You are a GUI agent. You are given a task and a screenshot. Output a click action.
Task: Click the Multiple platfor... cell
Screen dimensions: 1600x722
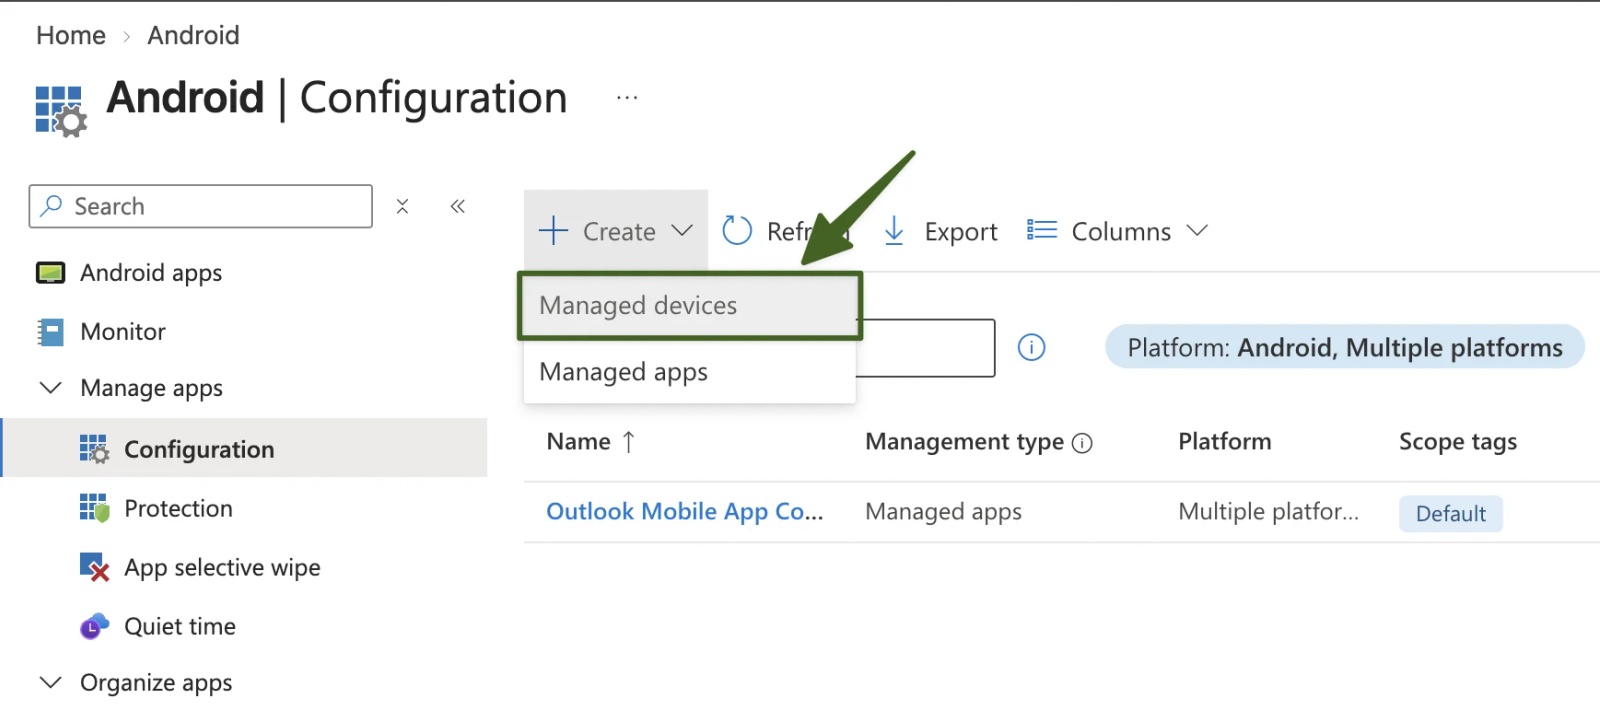tap(1268, 512)
